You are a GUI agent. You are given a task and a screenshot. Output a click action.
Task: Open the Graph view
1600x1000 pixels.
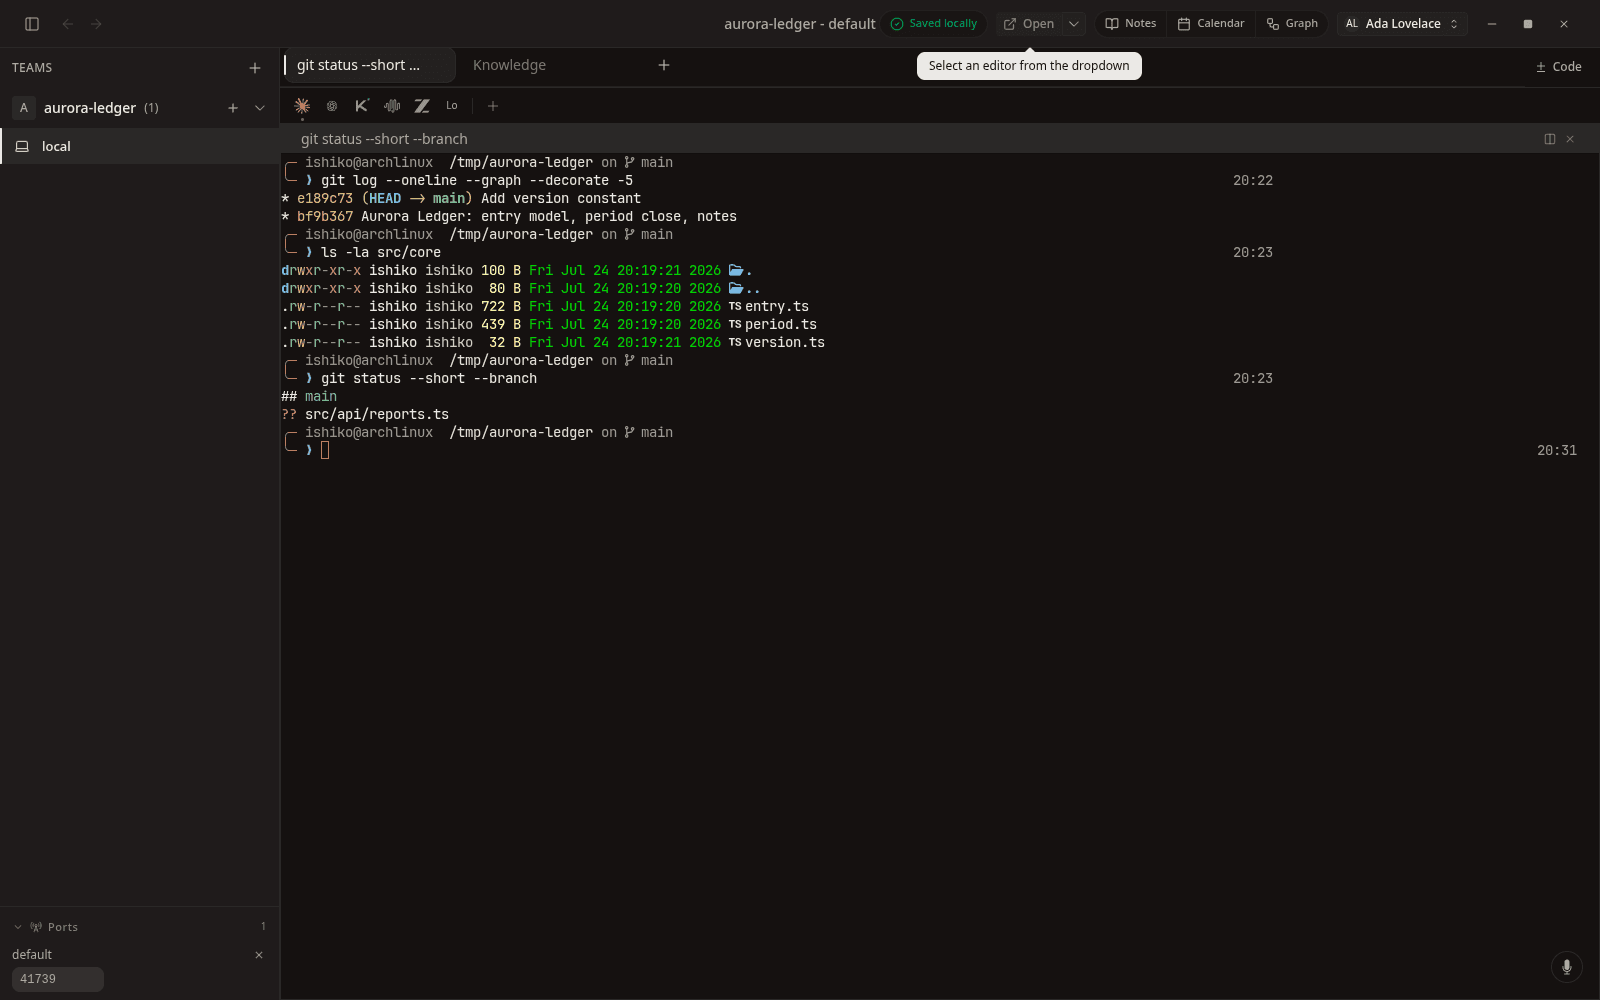point(1292,24)
